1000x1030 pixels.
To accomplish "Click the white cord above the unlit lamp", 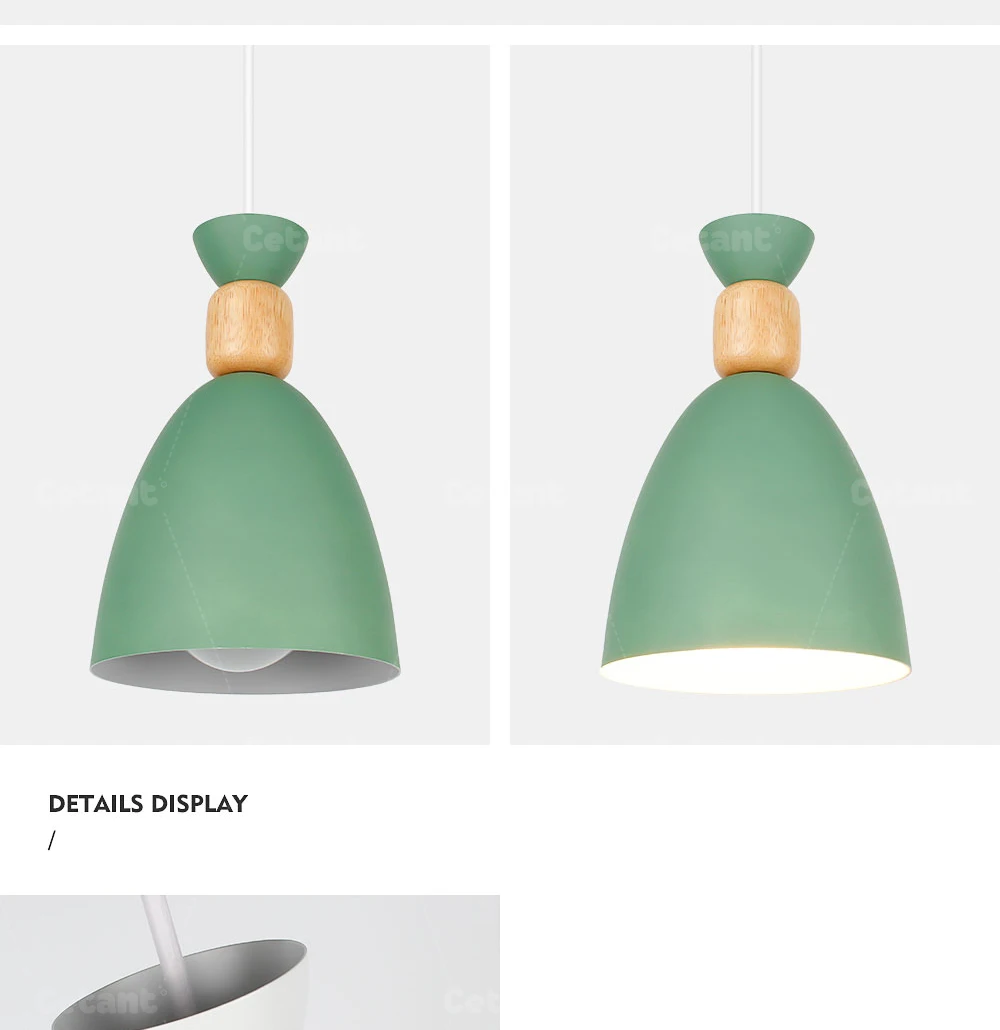I will [x=248, y=129].
